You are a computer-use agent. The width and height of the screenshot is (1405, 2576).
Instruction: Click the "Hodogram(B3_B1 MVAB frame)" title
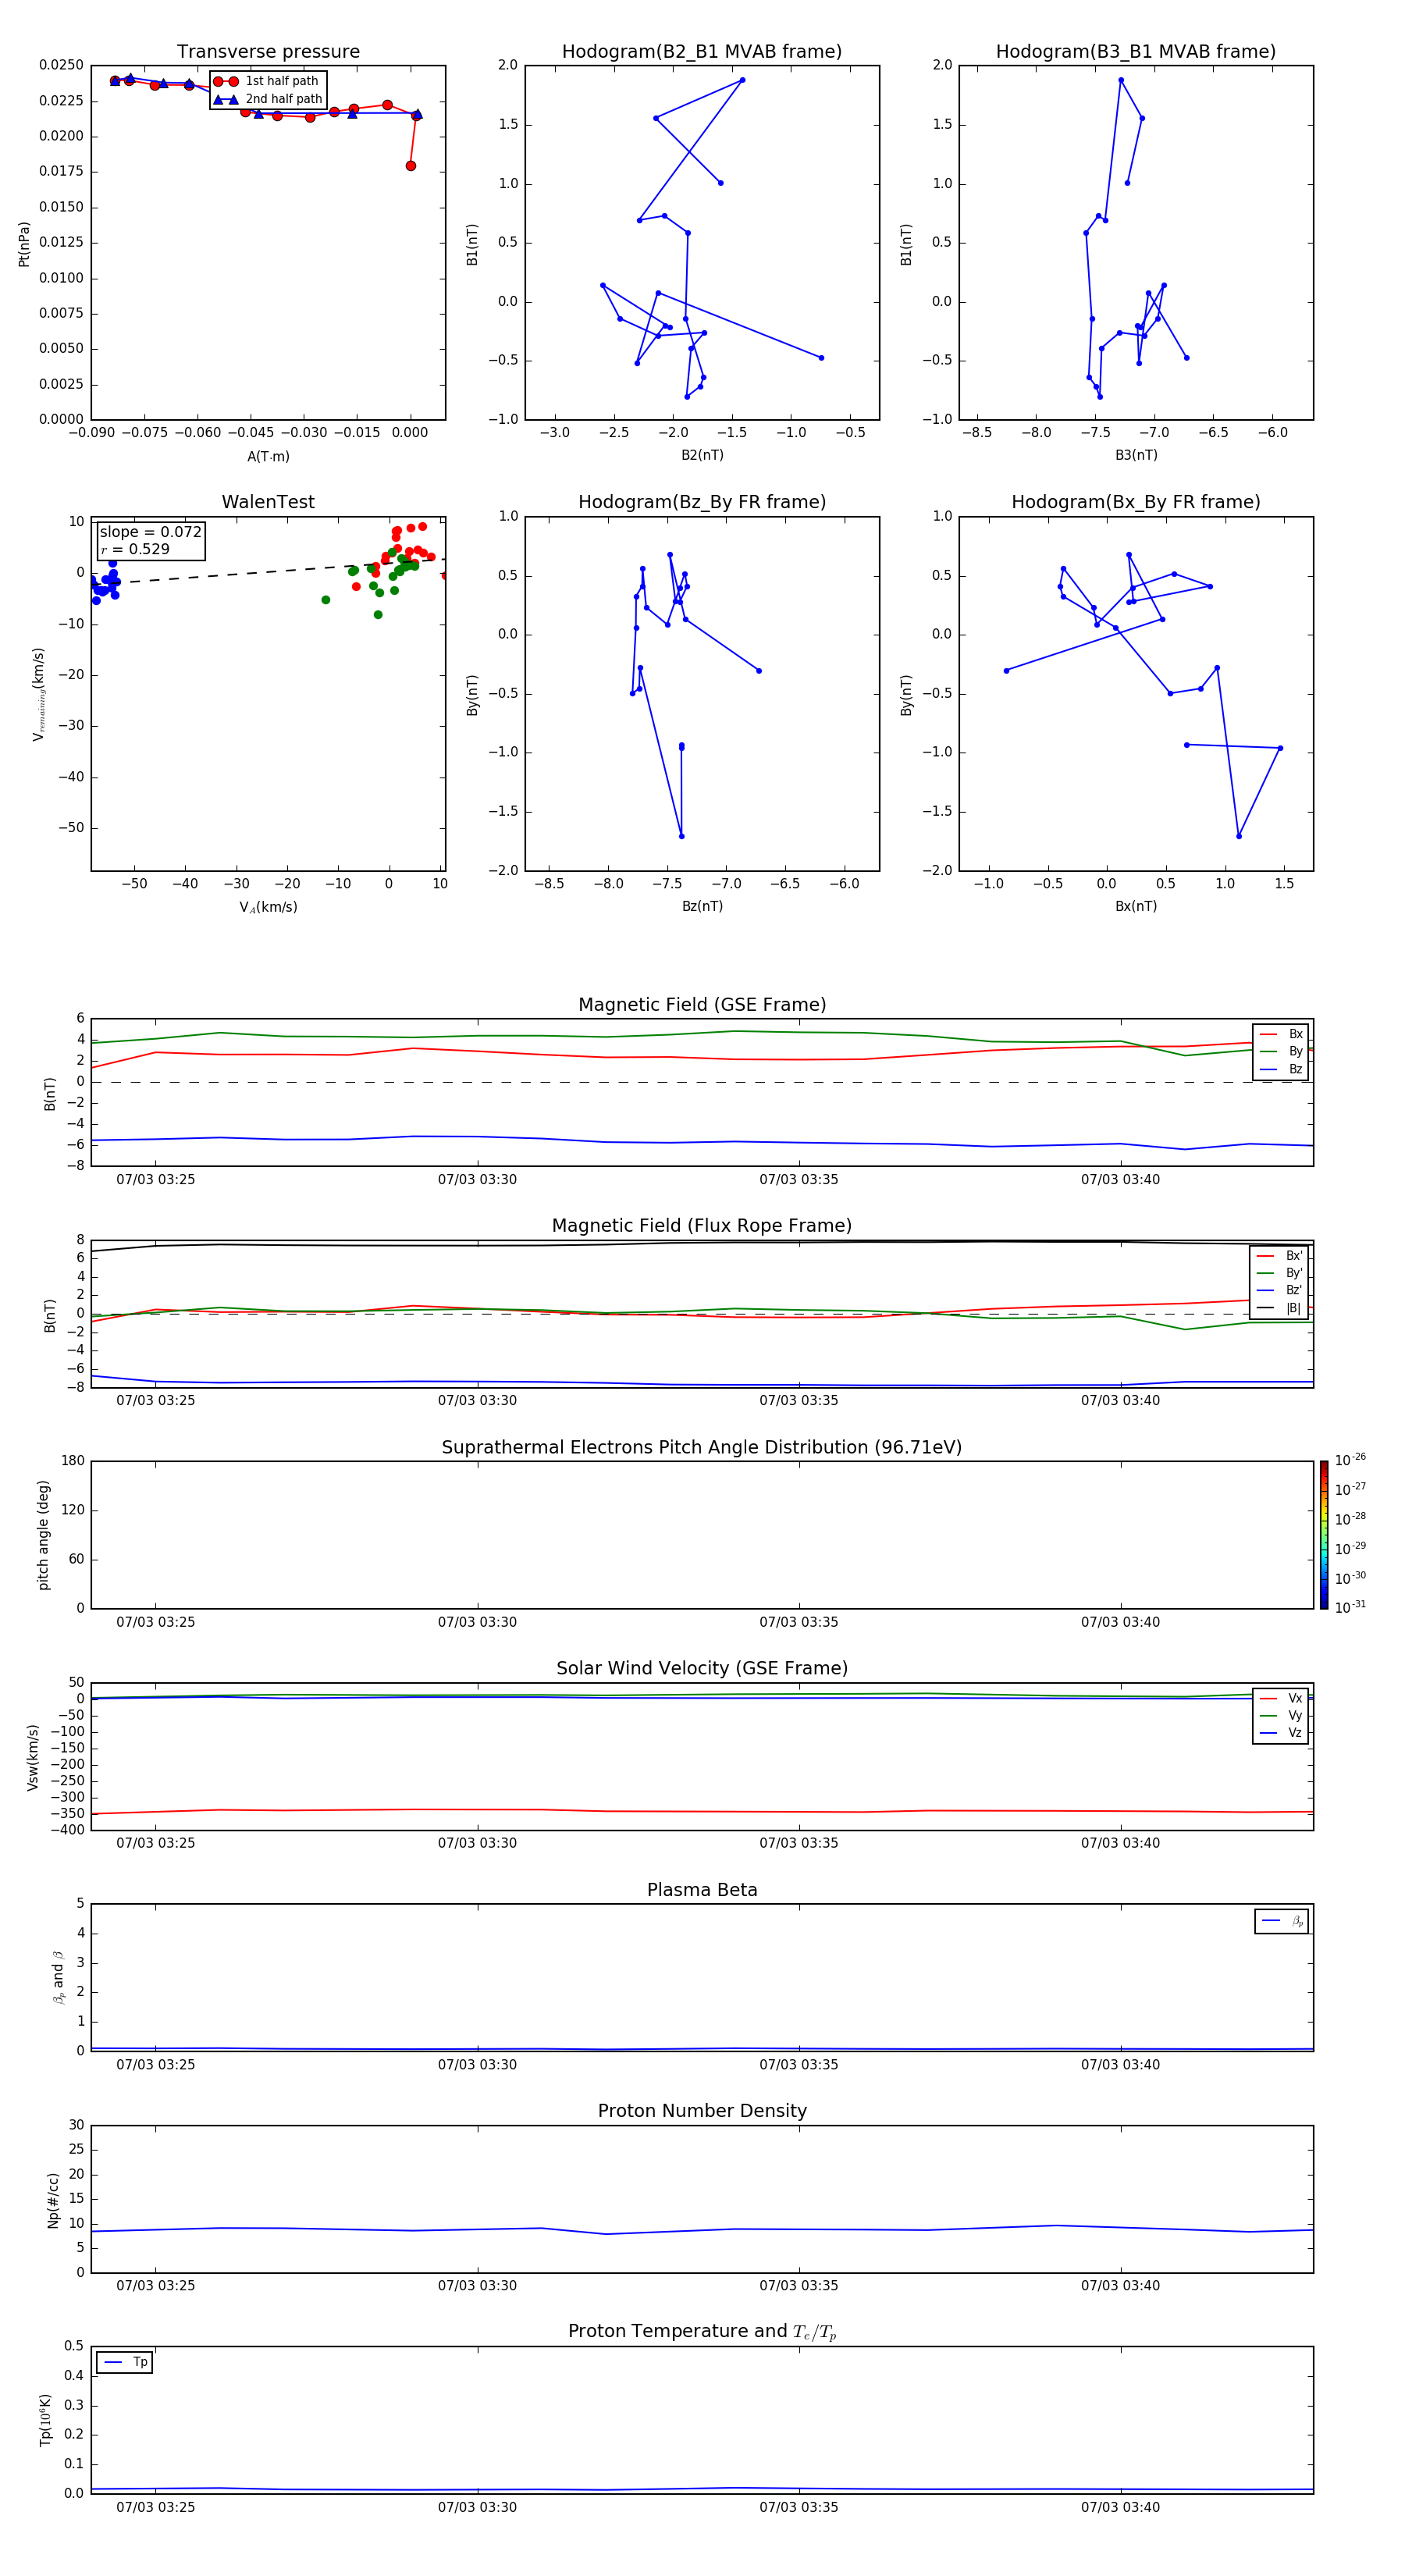point(1136,52)
